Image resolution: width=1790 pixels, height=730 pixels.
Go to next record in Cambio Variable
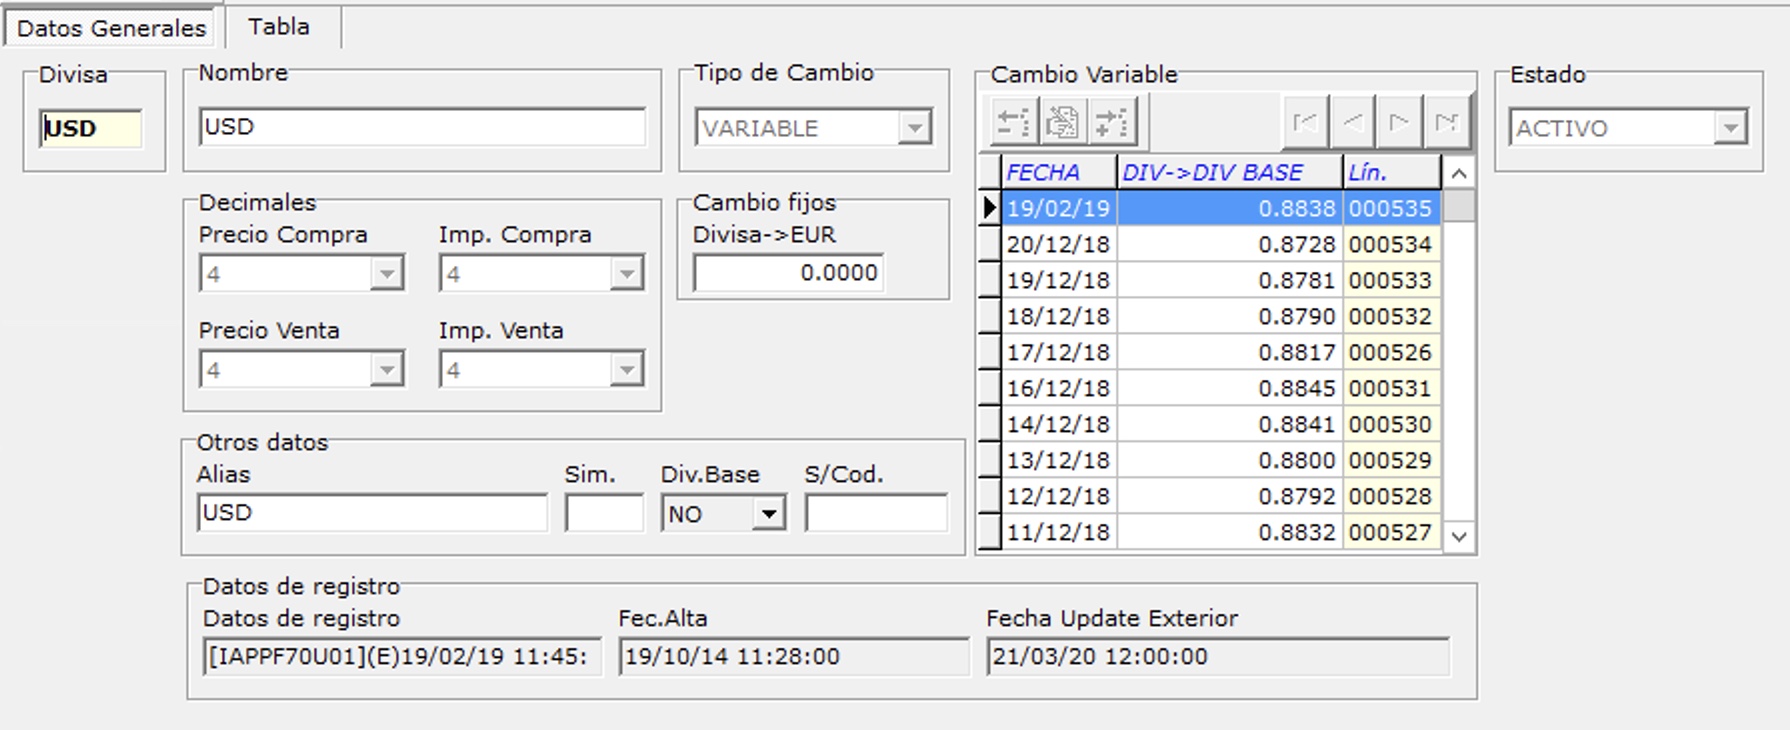pyautogui.click(x=1399, y=123)
